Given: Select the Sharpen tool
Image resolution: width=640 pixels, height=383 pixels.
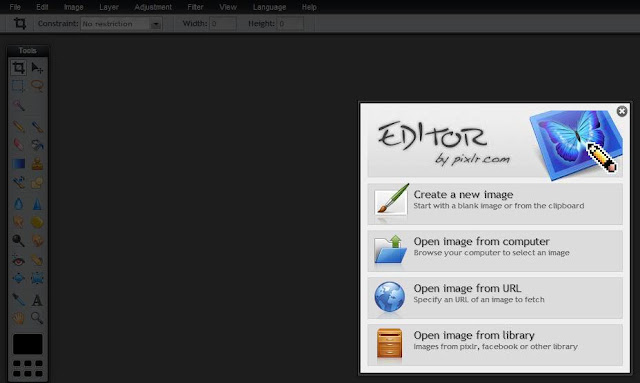Looking at the screenshot, I should pos(37,203).
